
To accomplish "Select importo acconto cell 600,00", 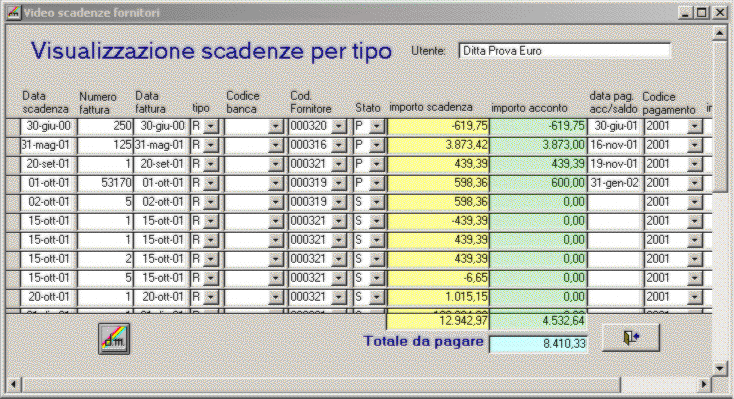I will (538, 184).
